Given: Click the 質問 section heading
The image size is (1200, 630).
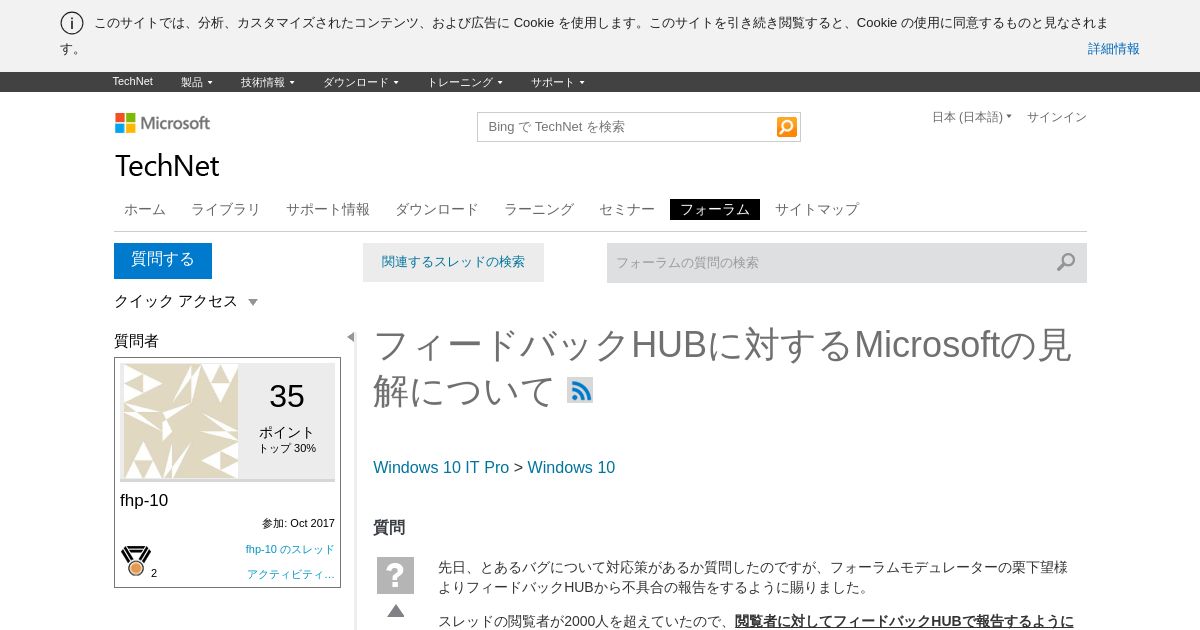Looking at the screenshot, I should [x=389, y=527].
